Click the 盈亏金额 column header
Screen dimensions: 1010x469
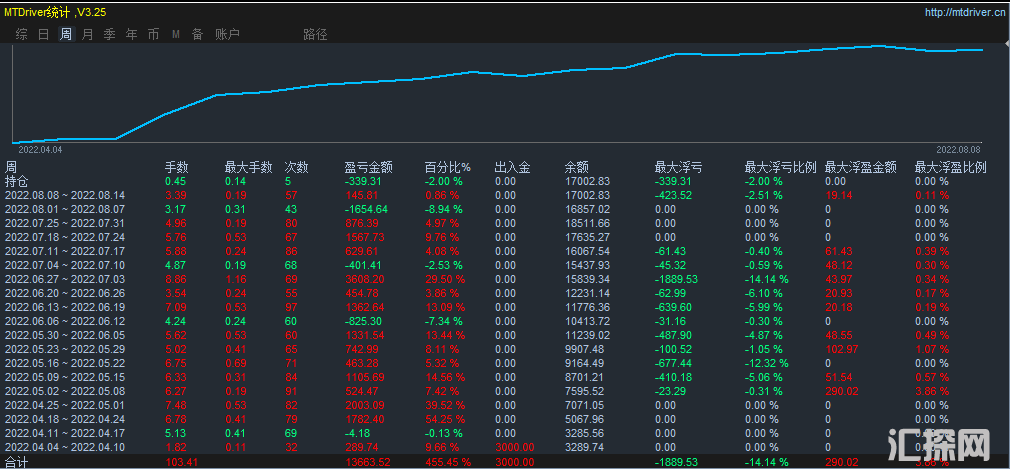coord(369,167)
